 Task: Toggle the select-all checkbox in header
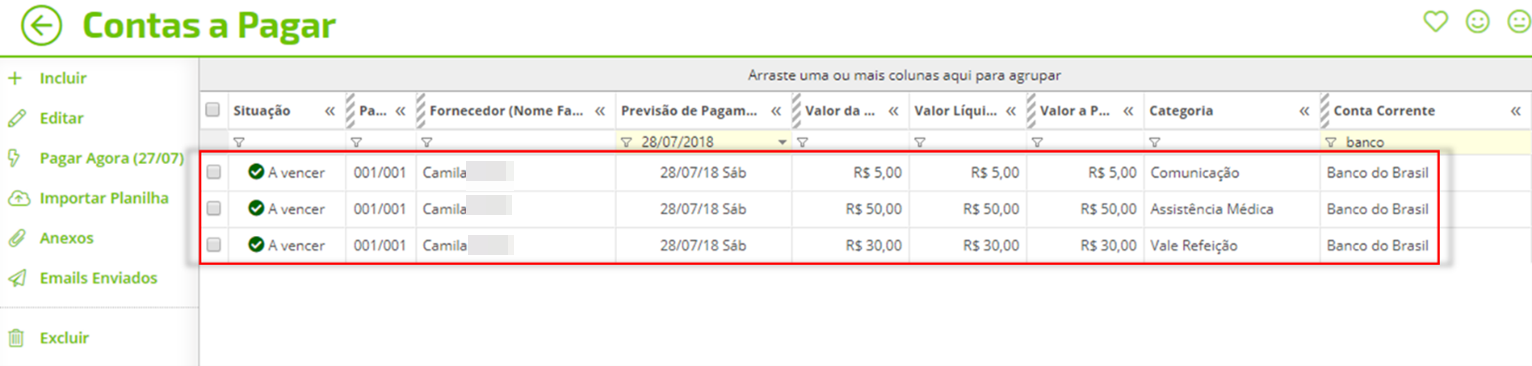(213, 110)
